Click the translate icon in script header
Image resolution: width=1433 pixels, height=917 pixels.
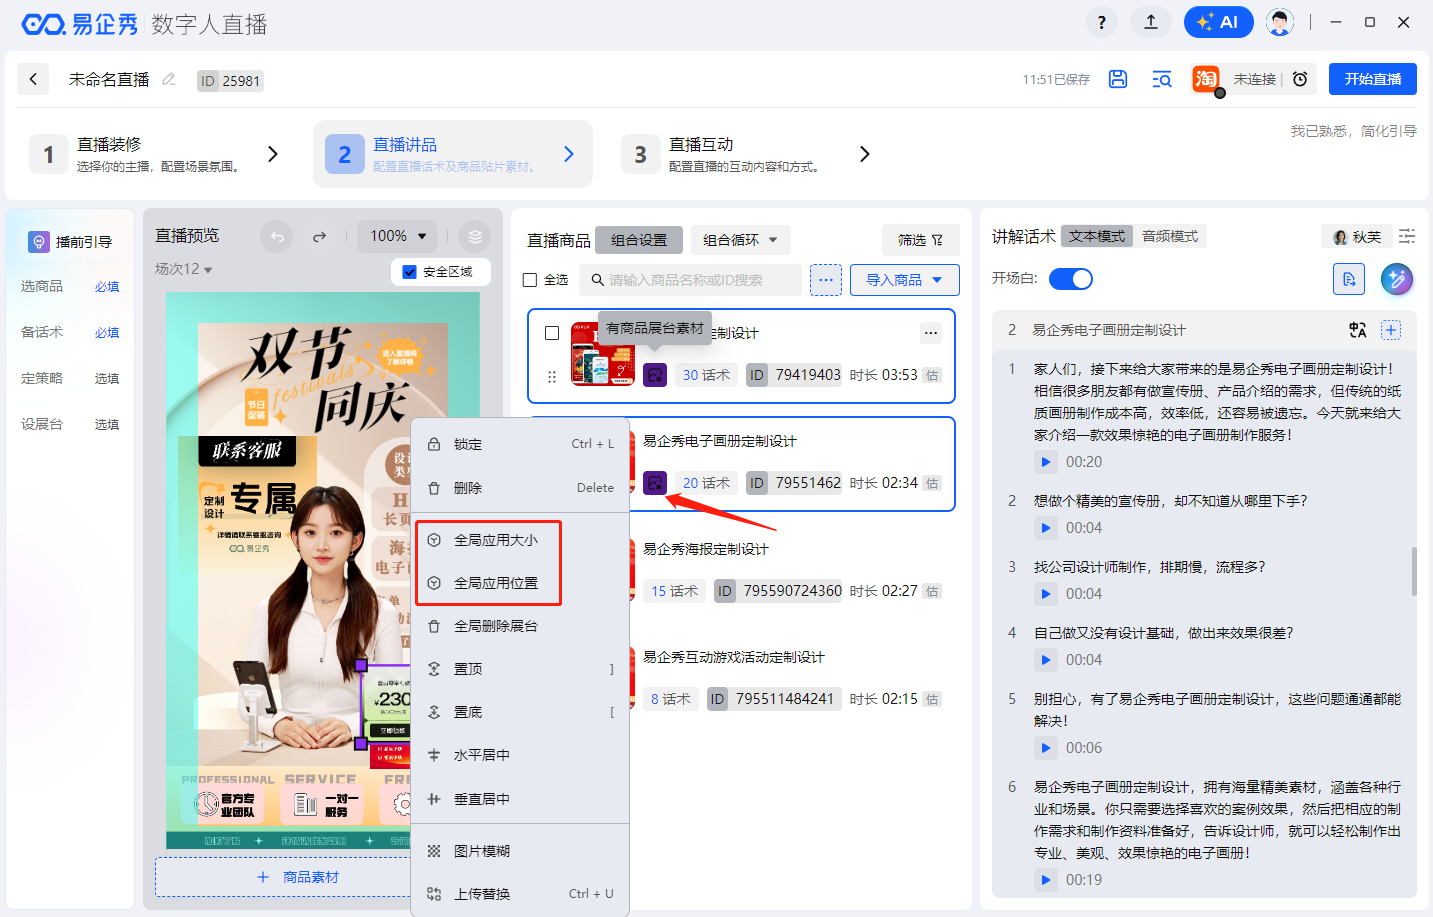[x=1357, y=330]
